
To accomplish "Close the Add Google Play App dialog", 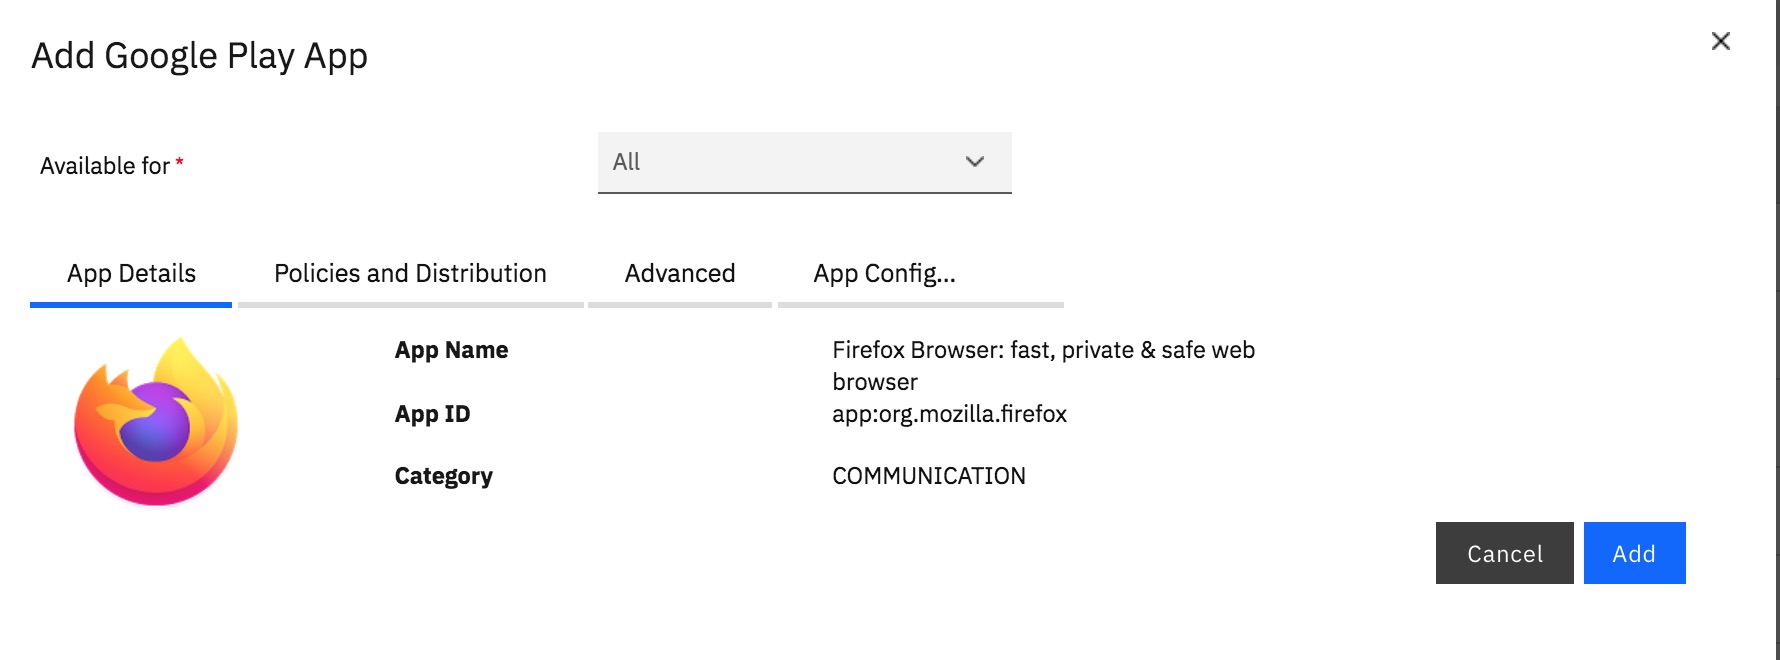I will (x=1720, y=41).
